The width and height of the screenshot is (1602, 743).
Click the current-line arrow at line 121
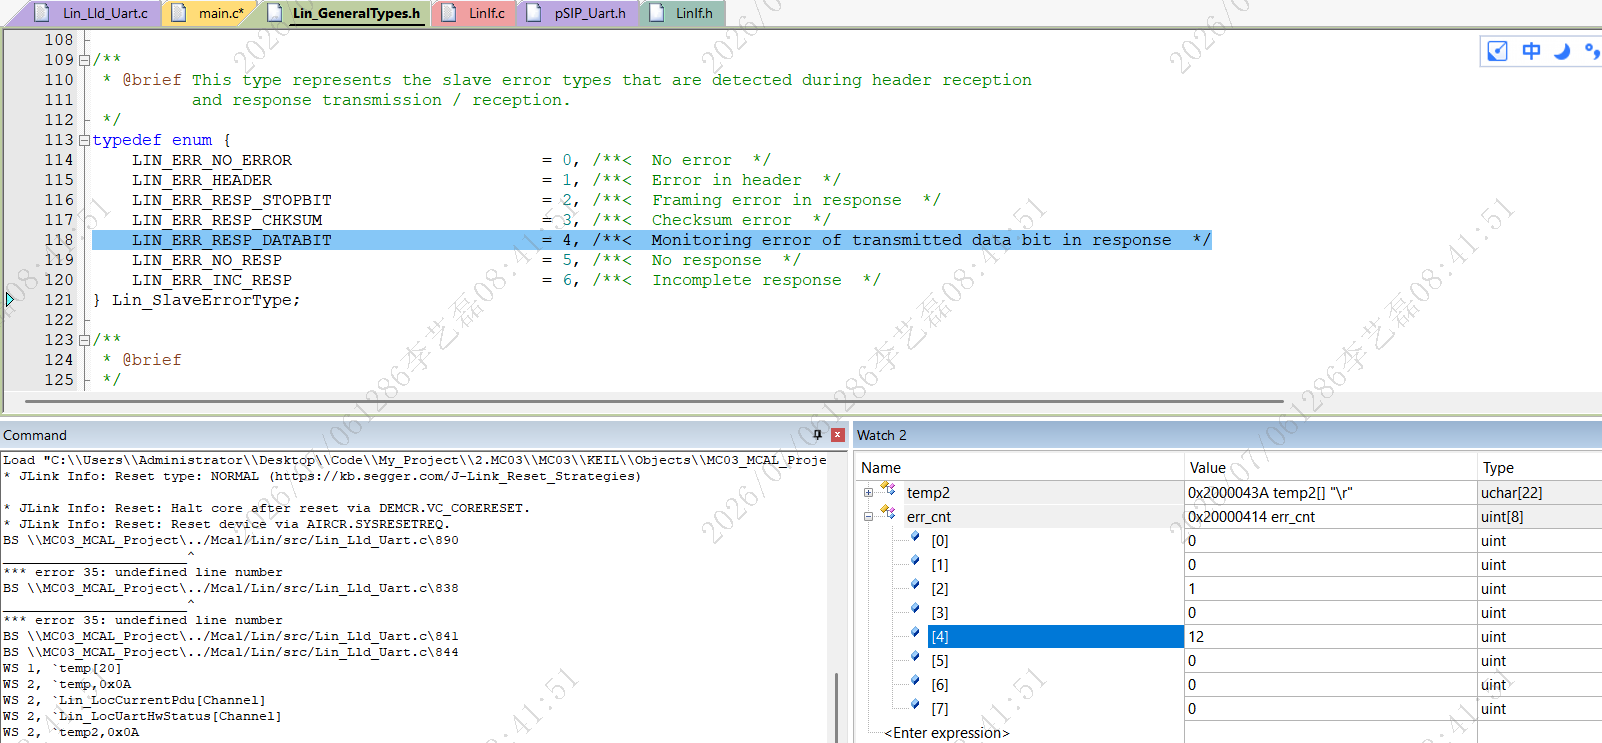point(10,299)
